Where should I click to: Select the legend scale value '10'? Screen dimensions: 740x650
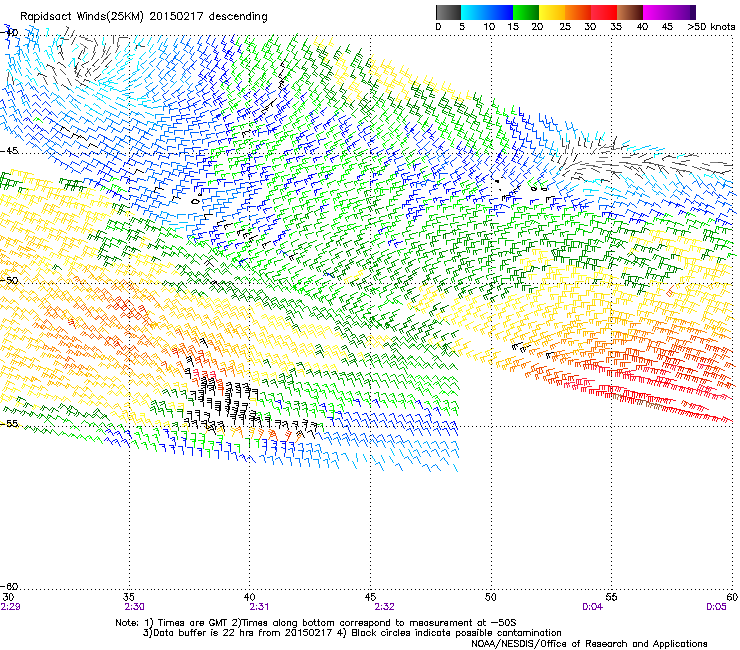pos(489,26)
